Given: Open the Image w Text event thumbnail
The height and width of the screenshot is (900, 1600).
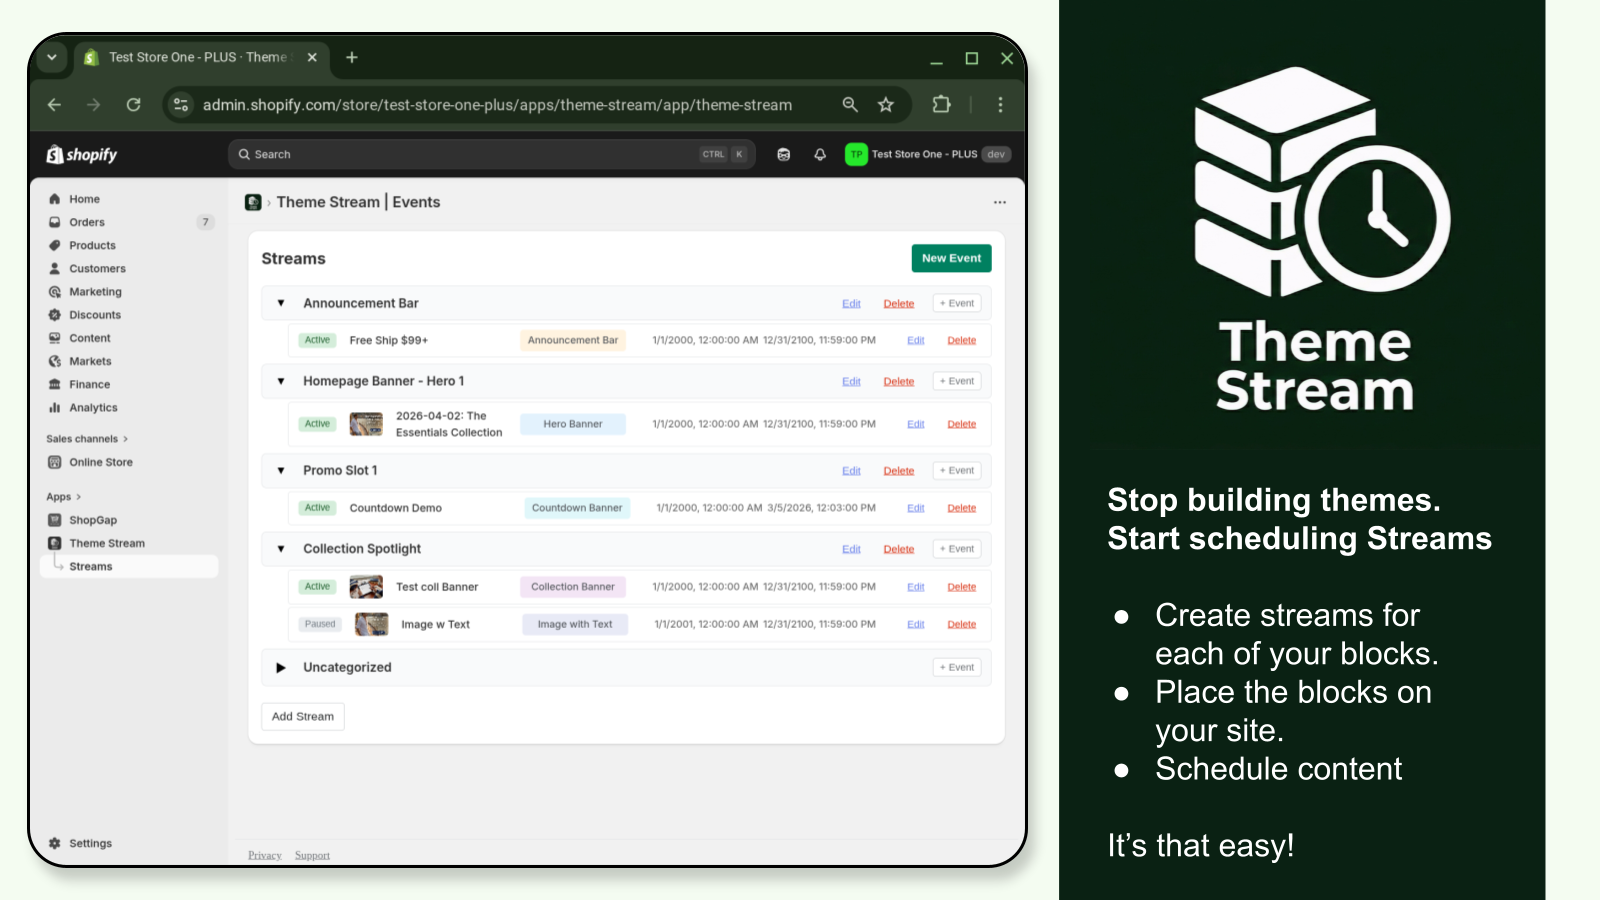Looking at the screenshot, I should [x=372, y=624].
